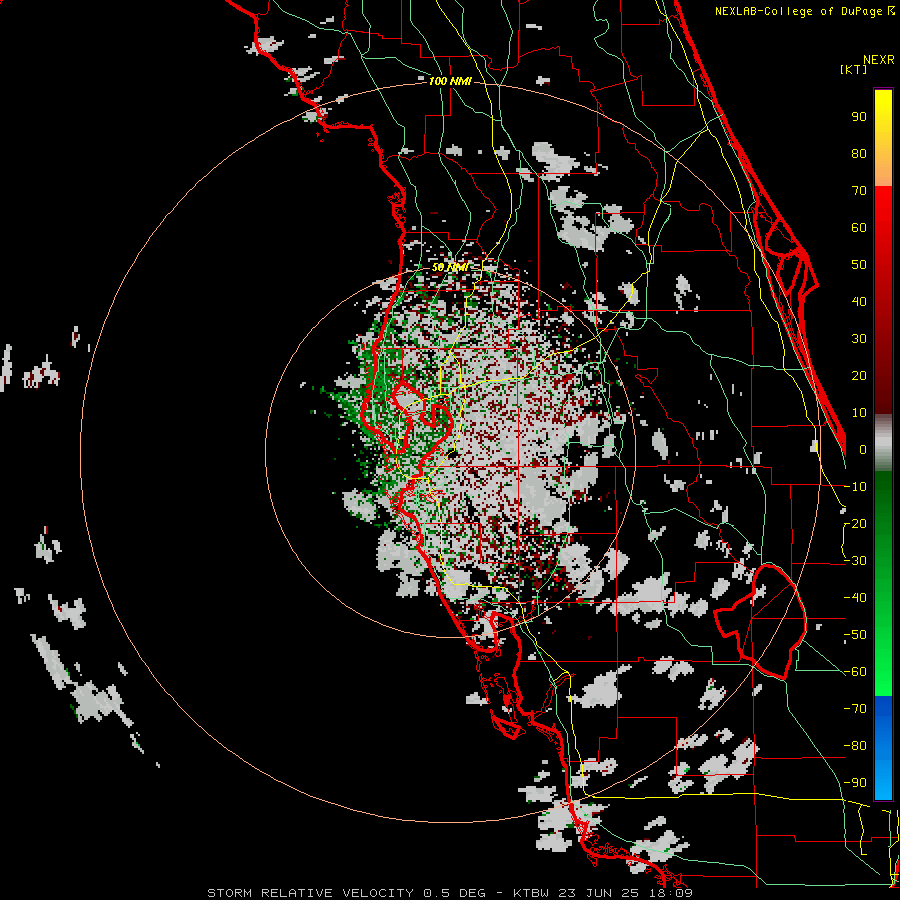Pick the blue segment at the color bar bottom
The image size is (900, 900).
(883, 747)
